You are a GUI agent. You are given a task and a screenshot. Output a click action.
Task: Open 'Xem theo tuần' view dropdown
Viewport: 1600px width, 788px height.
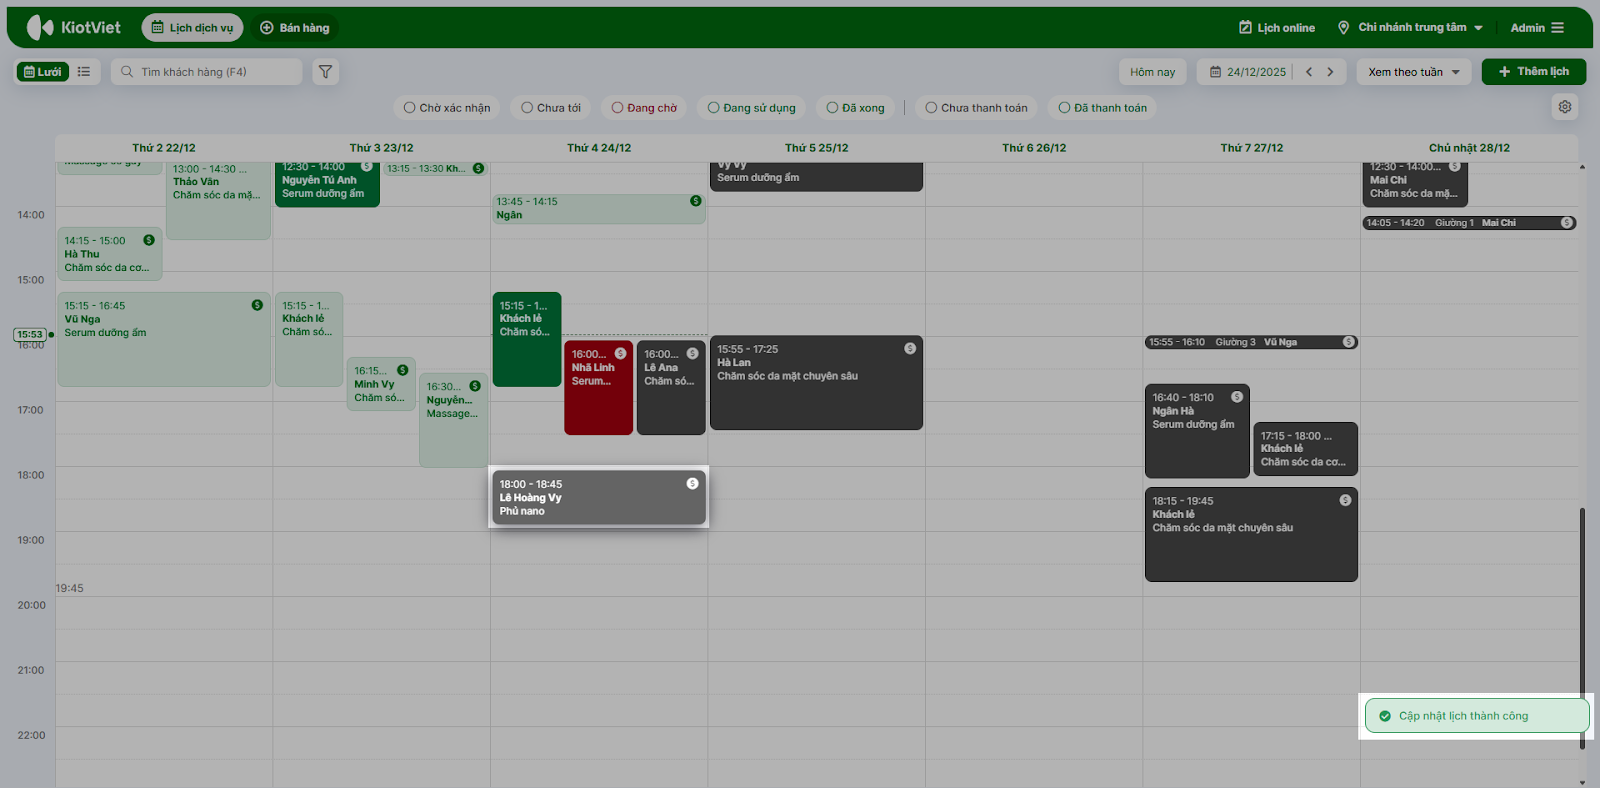point(1414,72)
